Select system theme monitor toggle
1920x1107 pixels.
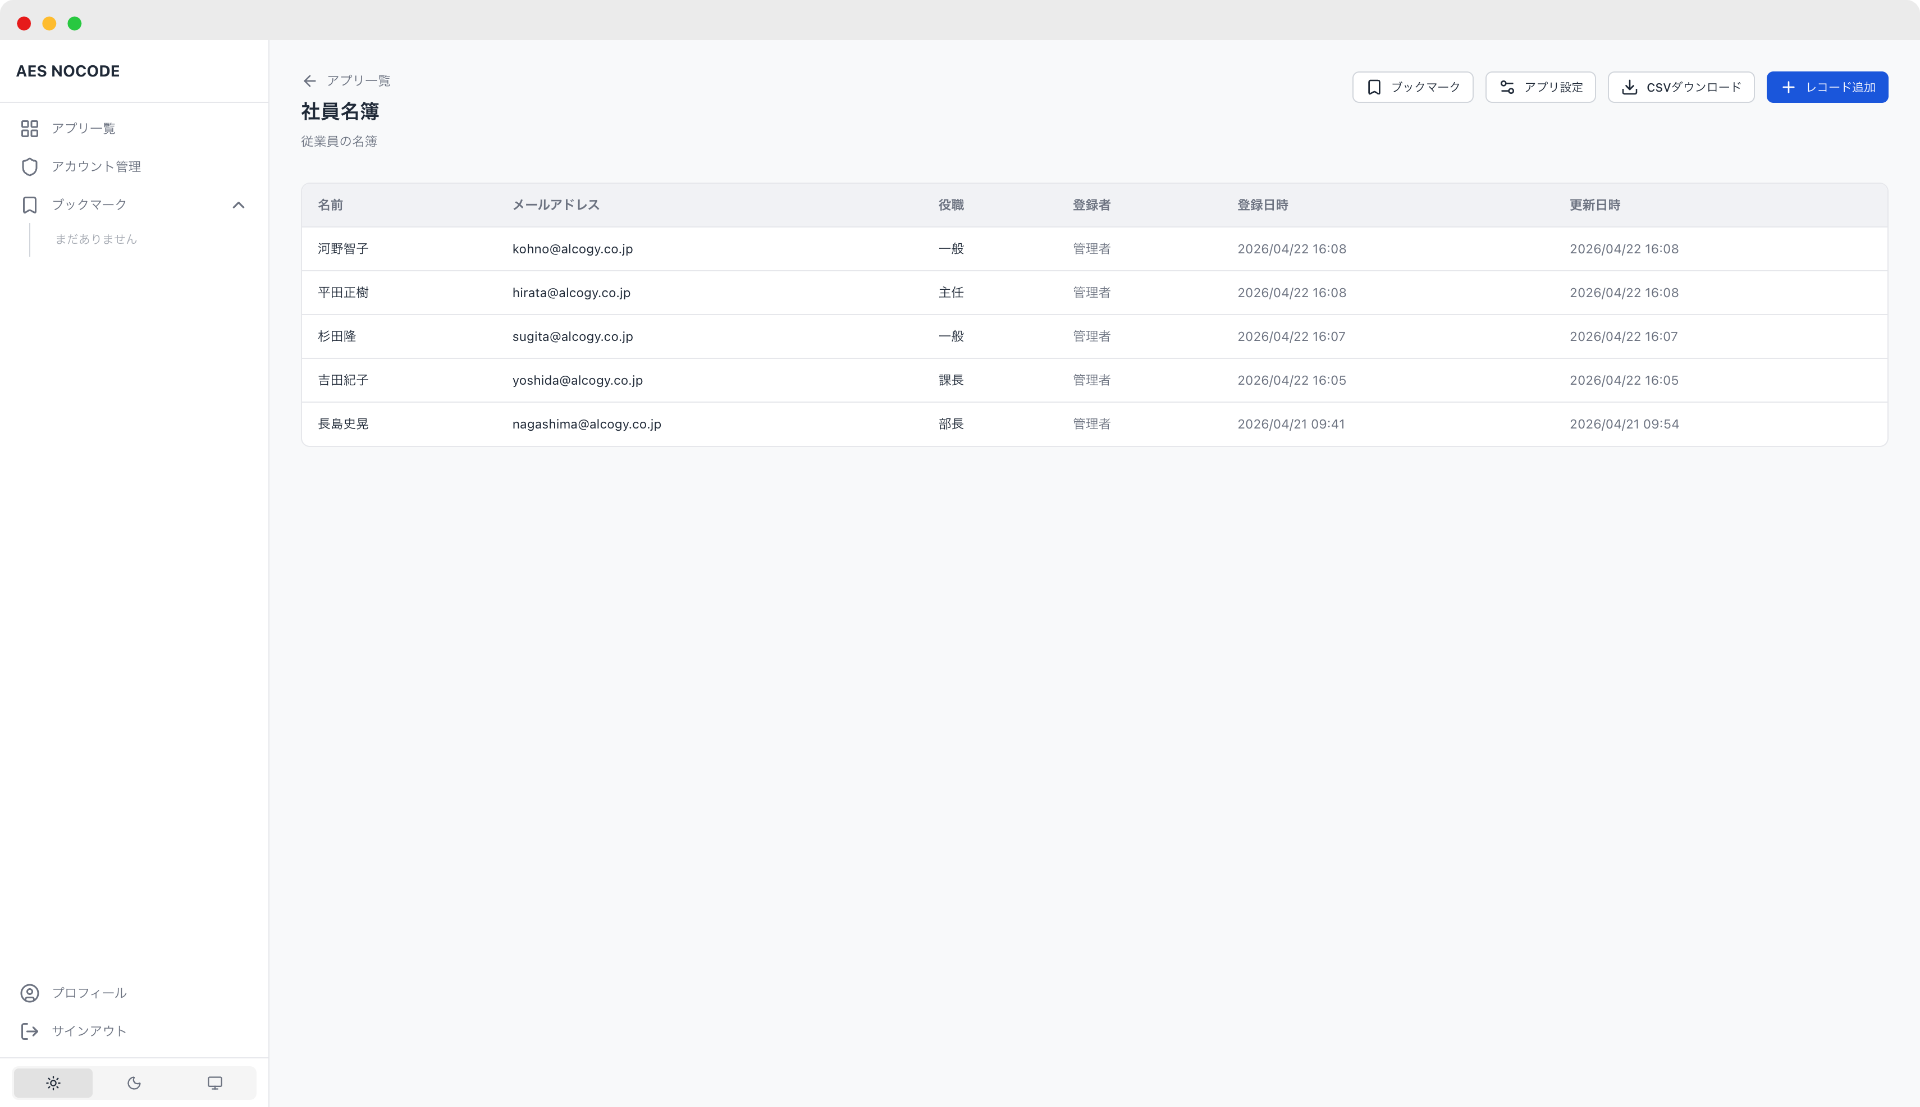click(215, 1083)
